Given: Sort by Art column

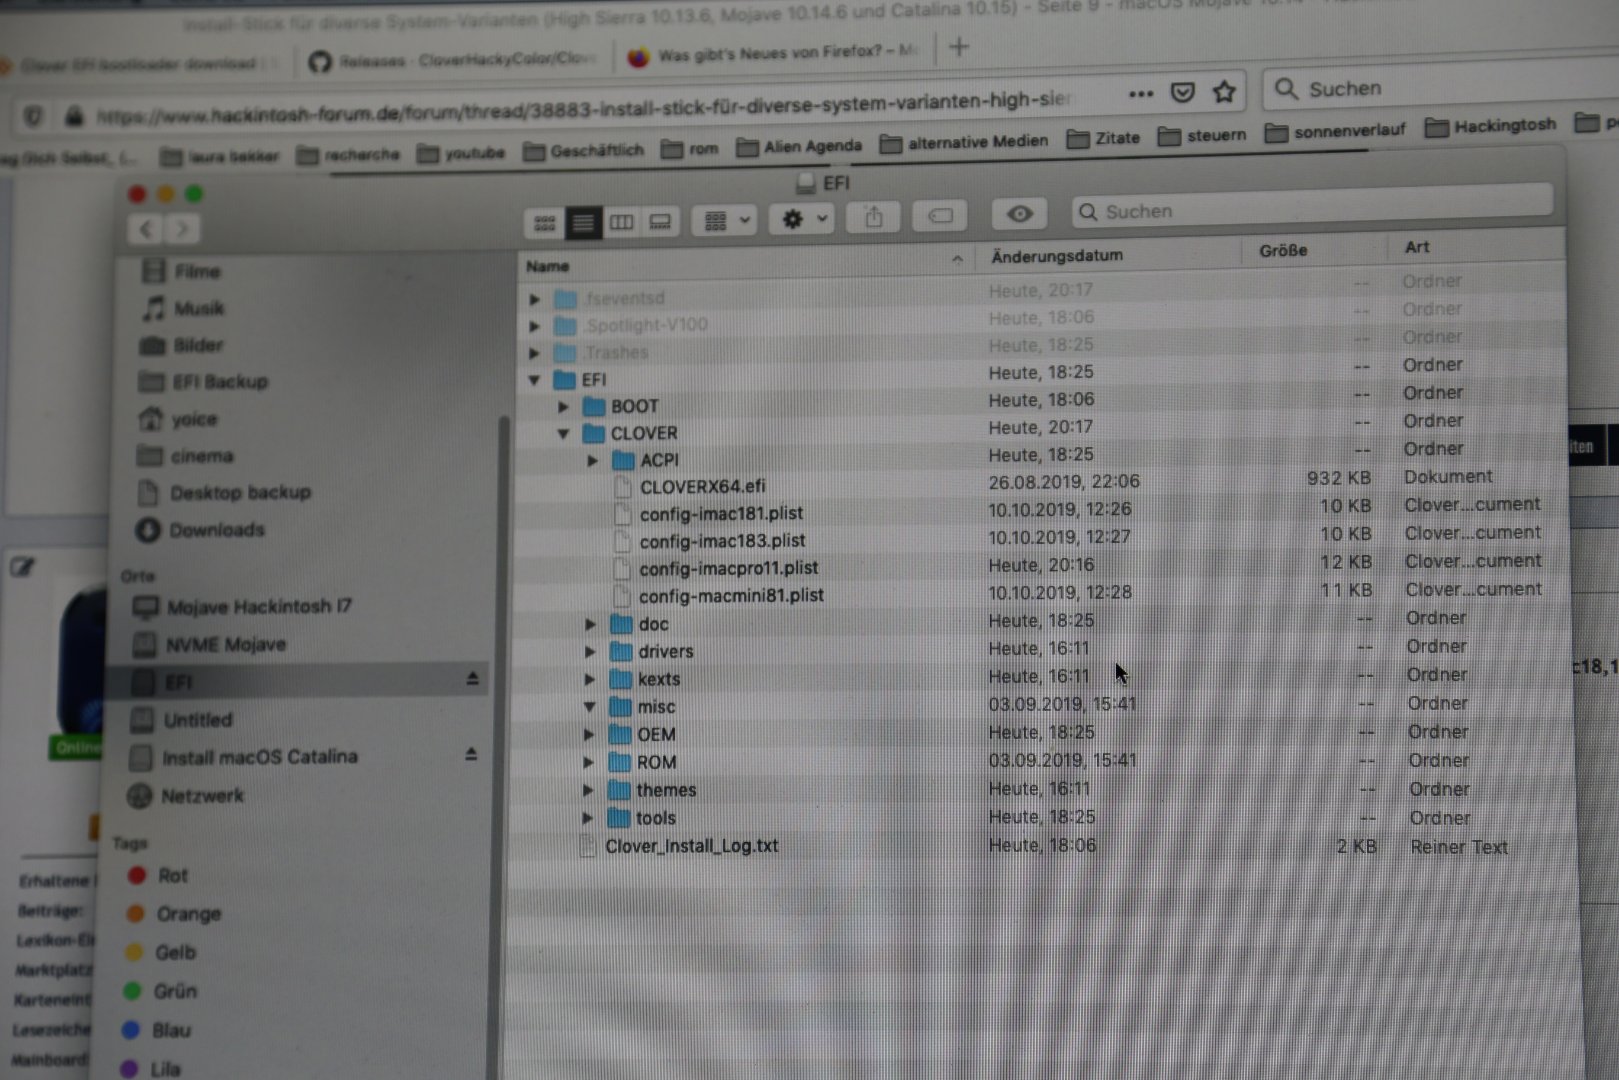Looking at the screenshot, I should tap(1476, 247).
